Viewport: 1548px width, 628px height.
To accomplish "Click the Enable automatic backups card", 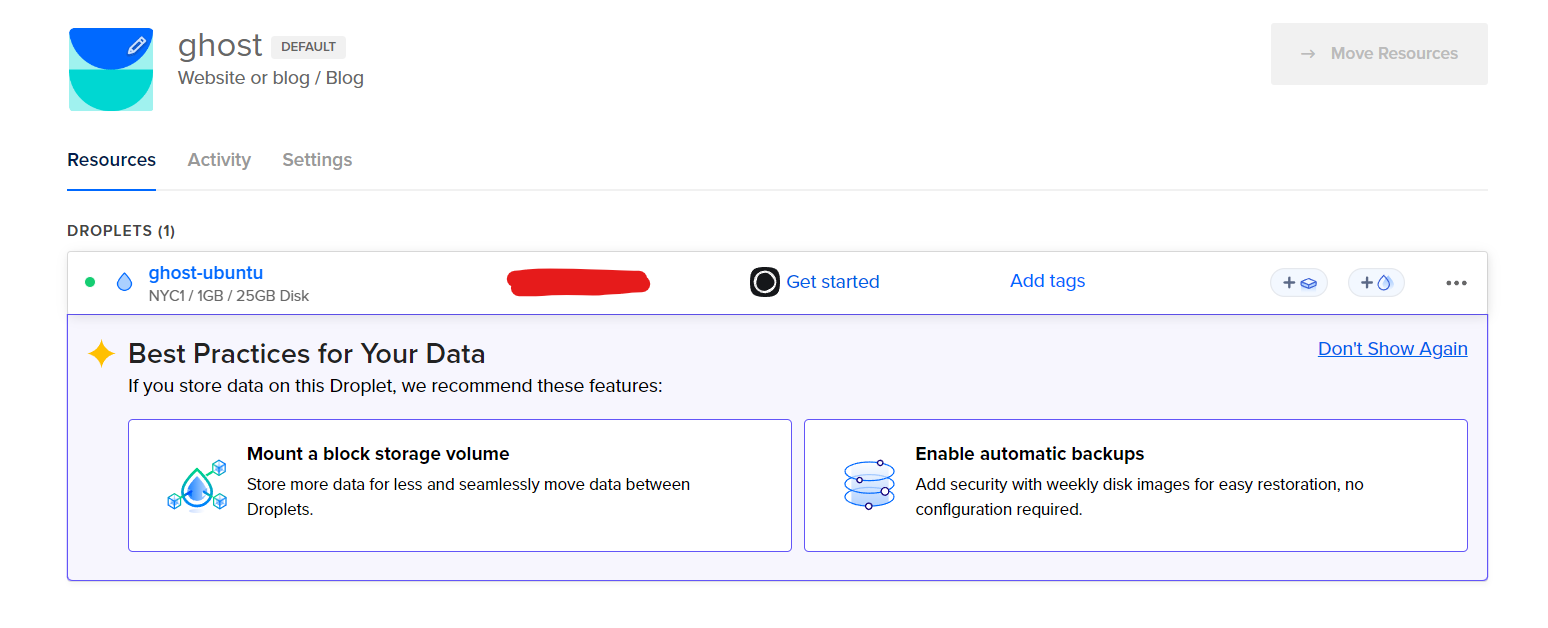I will (x=1135, y=485).
